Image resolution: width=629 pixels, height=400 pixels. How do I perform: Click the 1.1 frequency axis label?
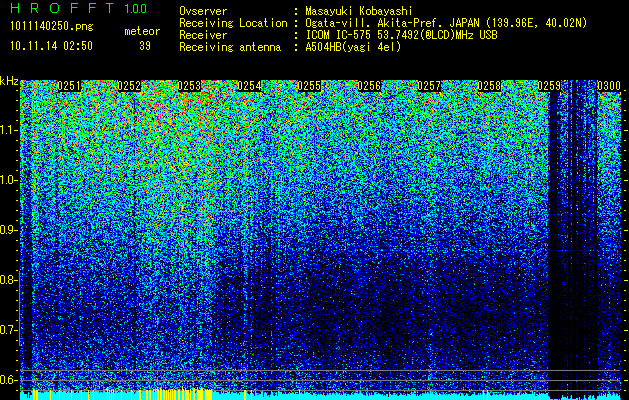tap(9, 130)
